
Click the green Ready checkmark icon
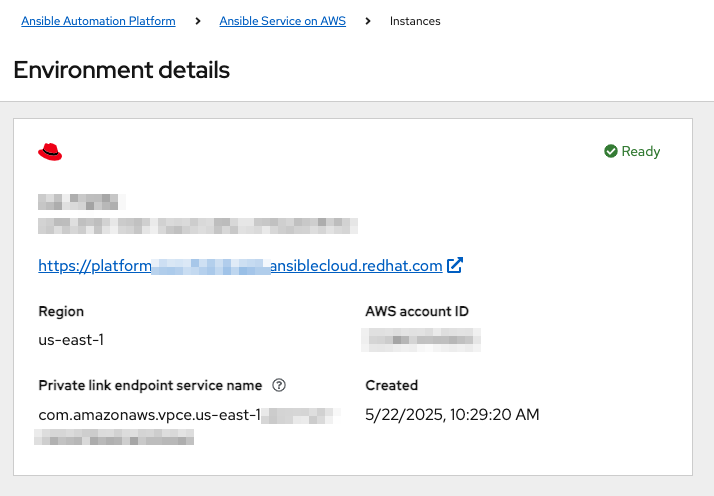611,151
